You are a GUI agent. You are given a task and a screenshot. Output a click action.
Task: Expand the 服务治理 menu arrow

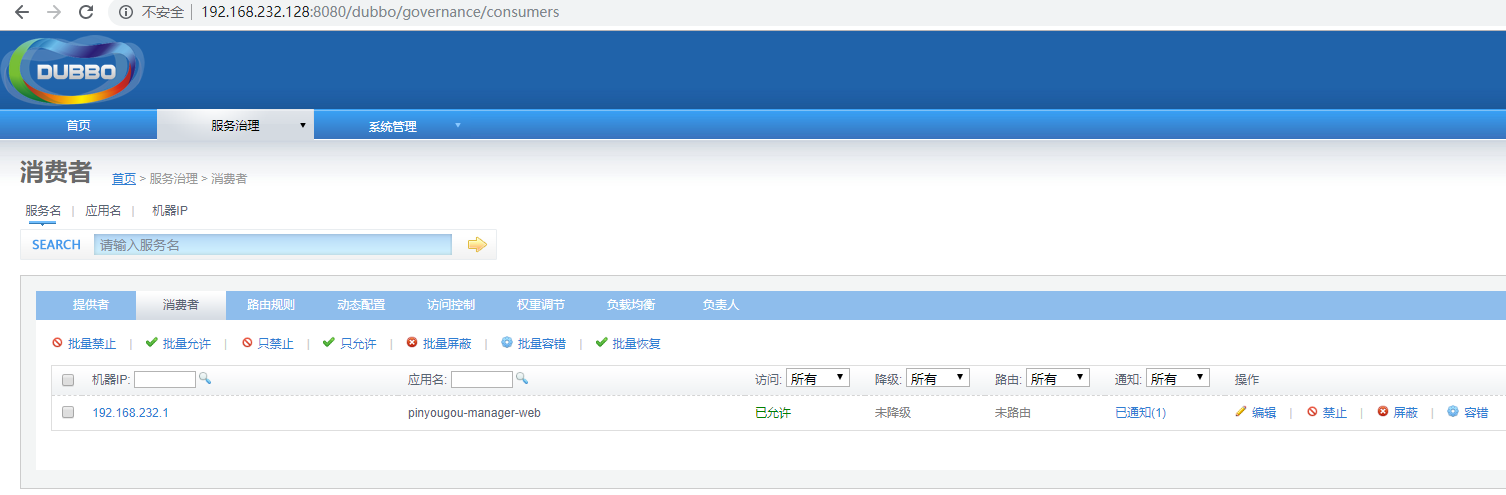[302, 126]
